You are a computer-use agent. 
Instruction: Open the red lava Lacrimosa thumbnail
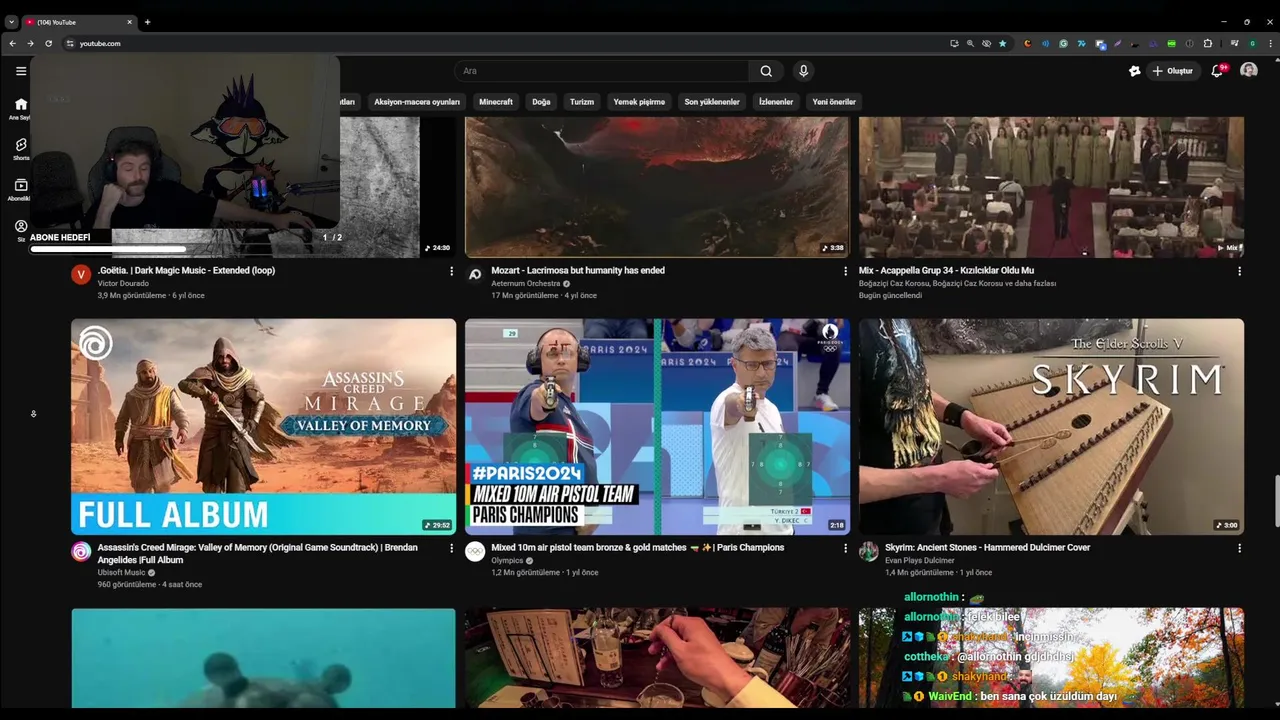click(x=657, y=187)
